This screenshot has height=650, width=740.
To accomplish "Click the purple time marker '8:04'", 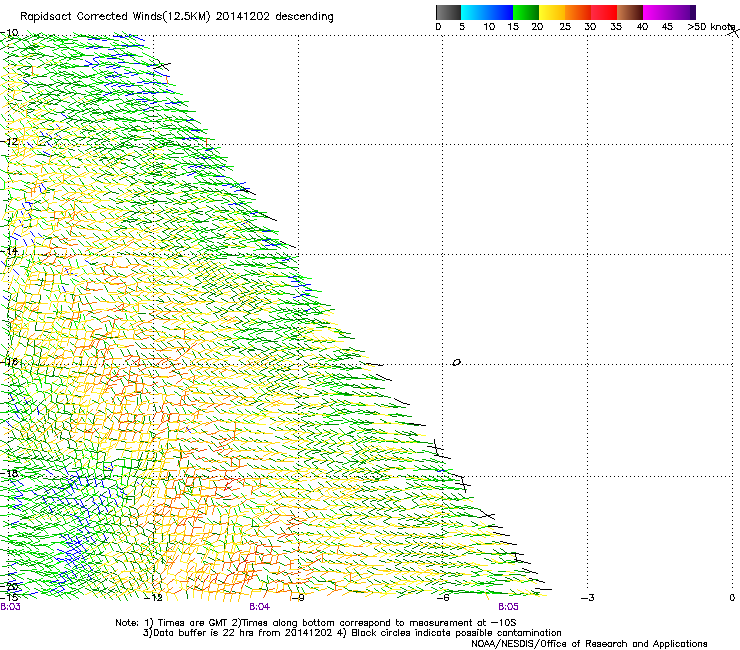I will (260, 607).
